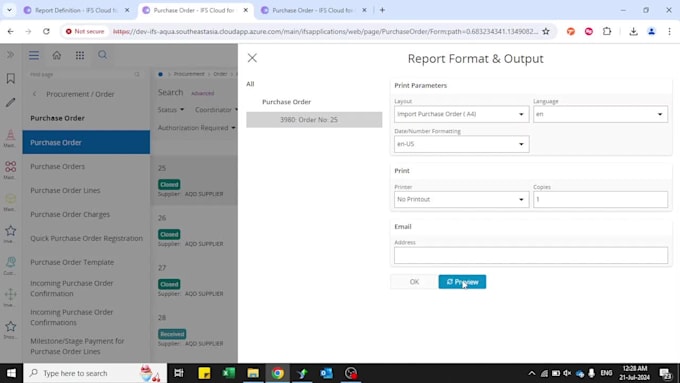
Task: Close the Report Format & Output dialog
Action: pyautogui.click(x=252, y=58)
